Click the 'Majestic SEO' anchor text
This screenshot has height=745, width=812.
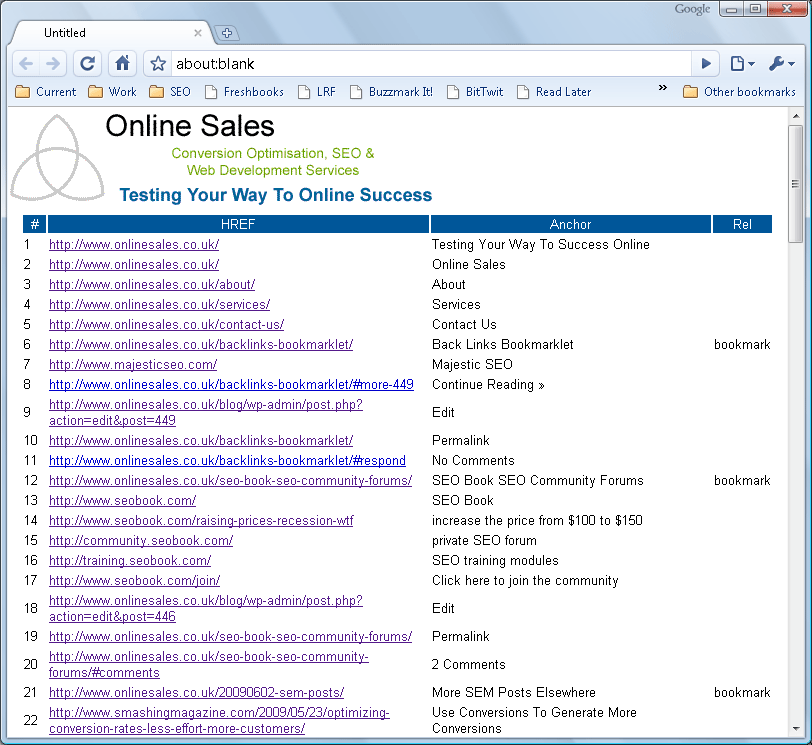point(472,364)
